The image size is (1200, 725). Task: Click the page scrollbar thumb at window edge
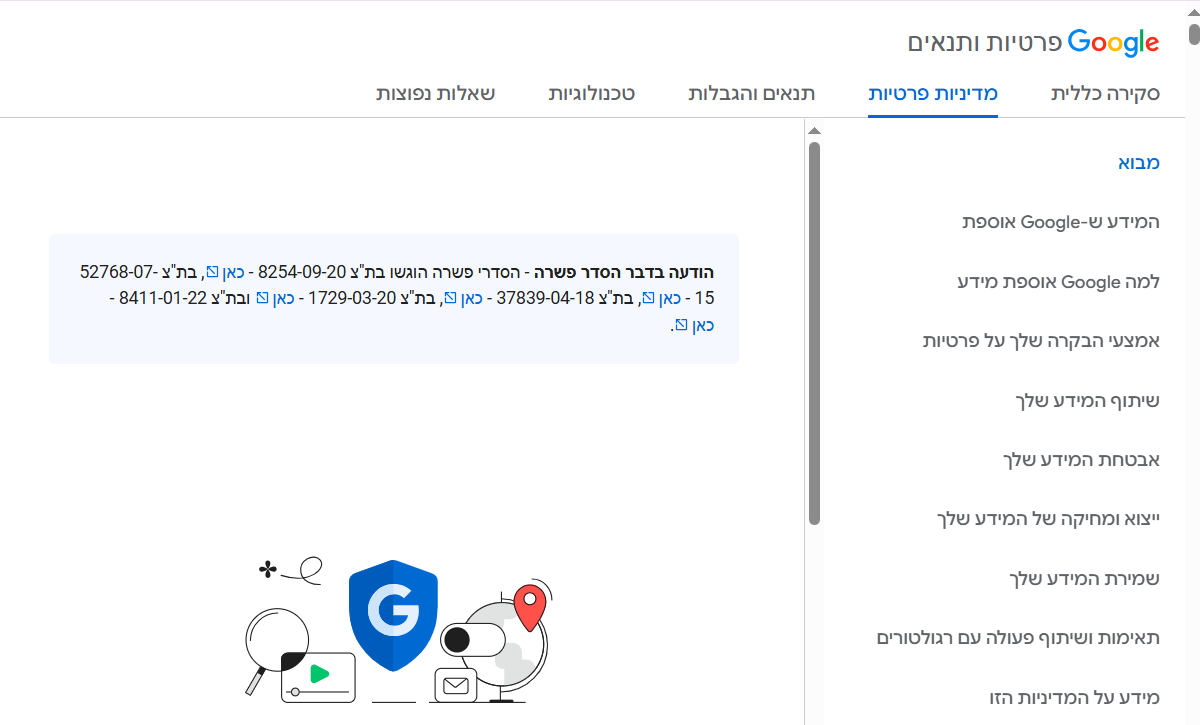pos(1193,34)
